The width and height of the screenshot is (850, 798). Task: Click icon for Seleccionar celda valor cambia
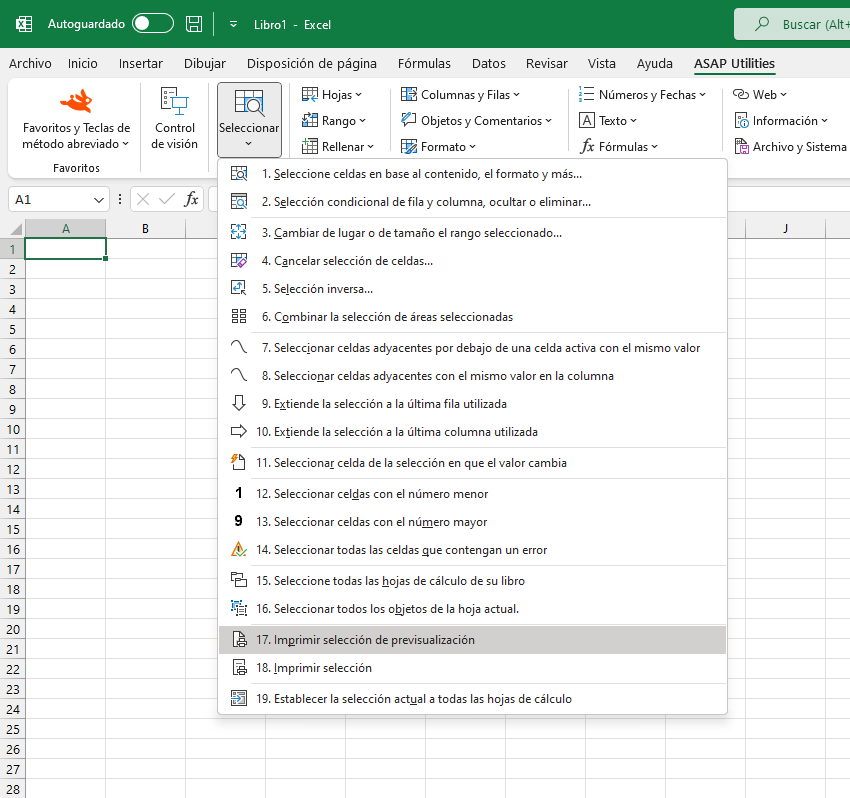tap(239, 462)
